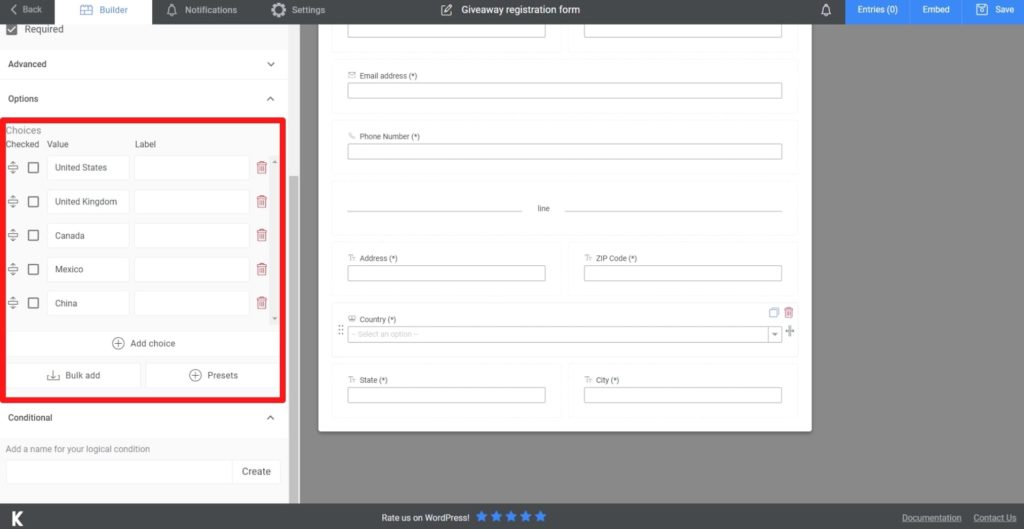The image size is (1024, 529).
Task: Click the label field for United States
Action: (191, 168)
